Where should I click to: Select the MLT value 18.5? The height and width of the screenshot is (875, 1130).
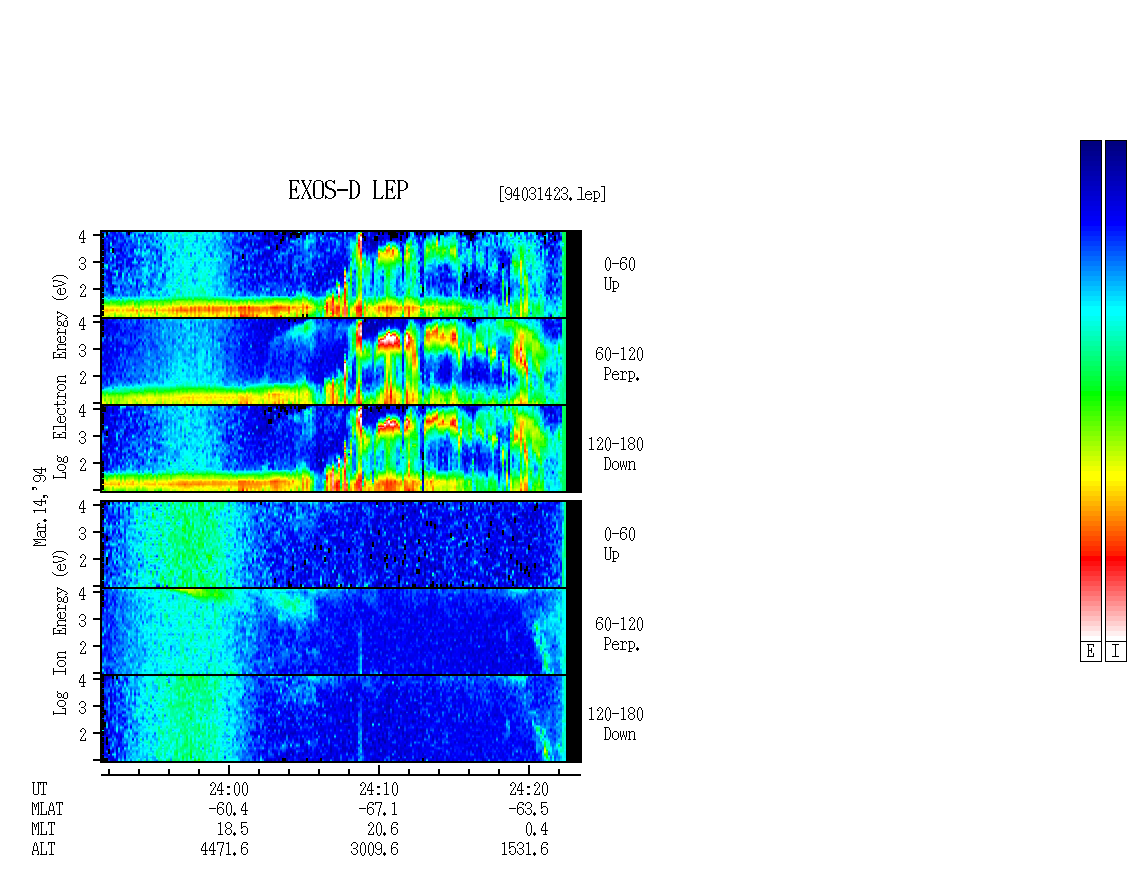pyautogui.click(x=233, y=830)
